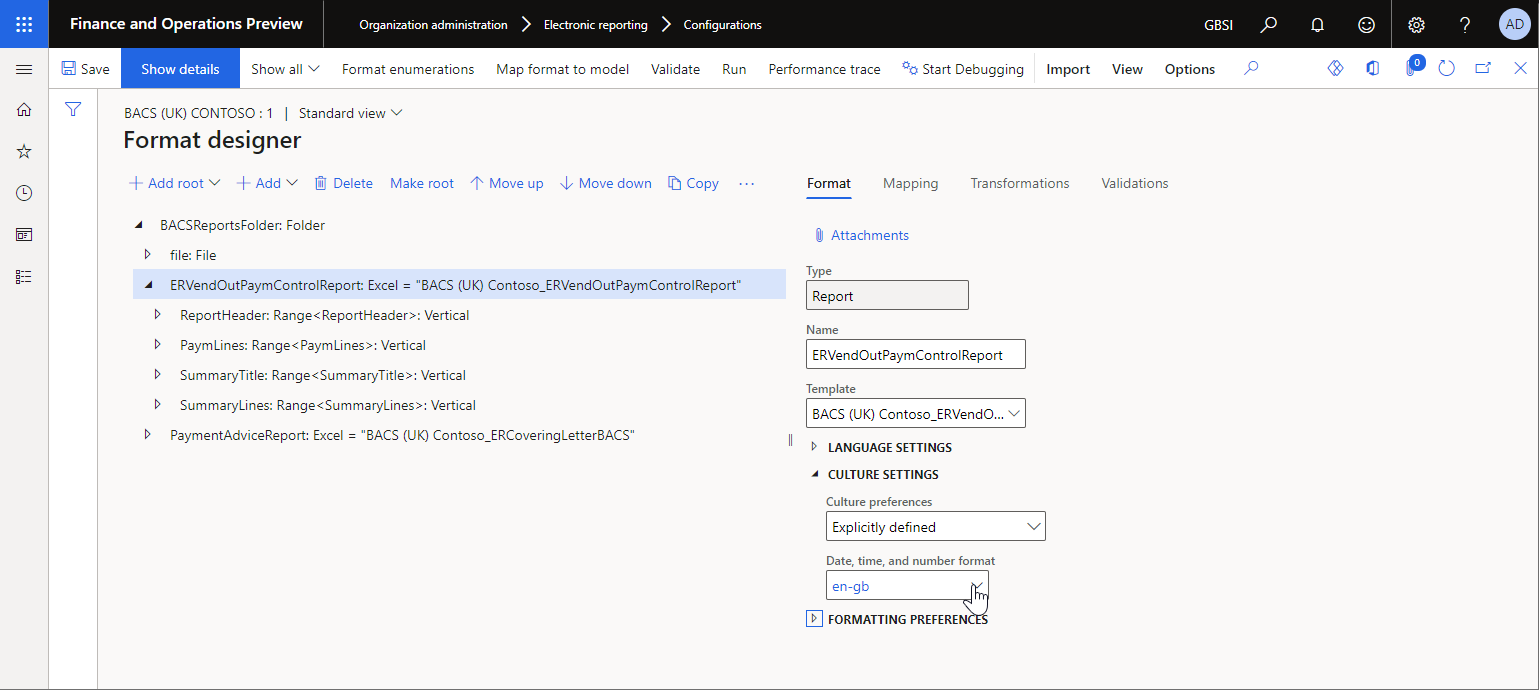Switch to the Mapping tab
Screen dimensions: 1539x690
[910, 183]
